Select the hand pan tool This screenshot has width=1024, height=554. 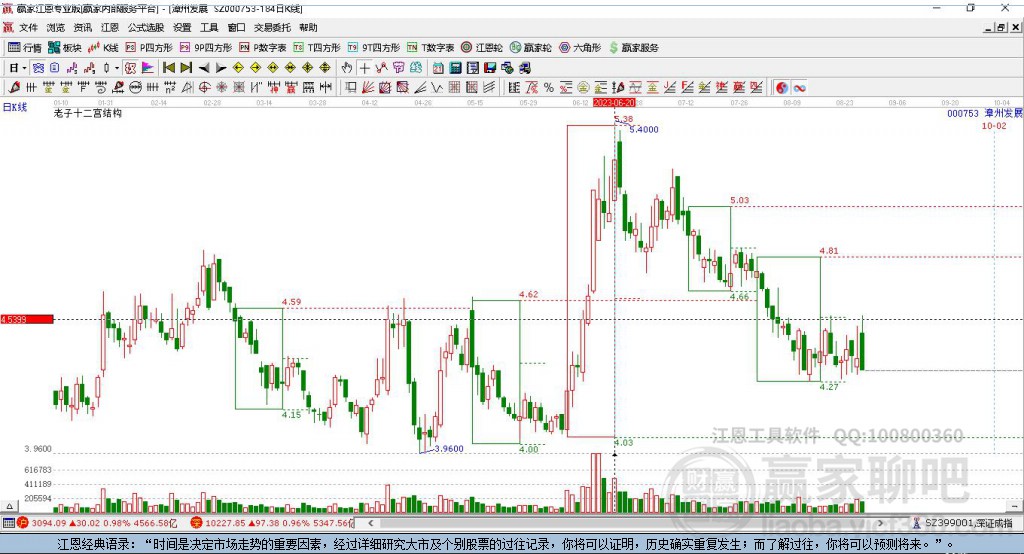tap(347, 68)
